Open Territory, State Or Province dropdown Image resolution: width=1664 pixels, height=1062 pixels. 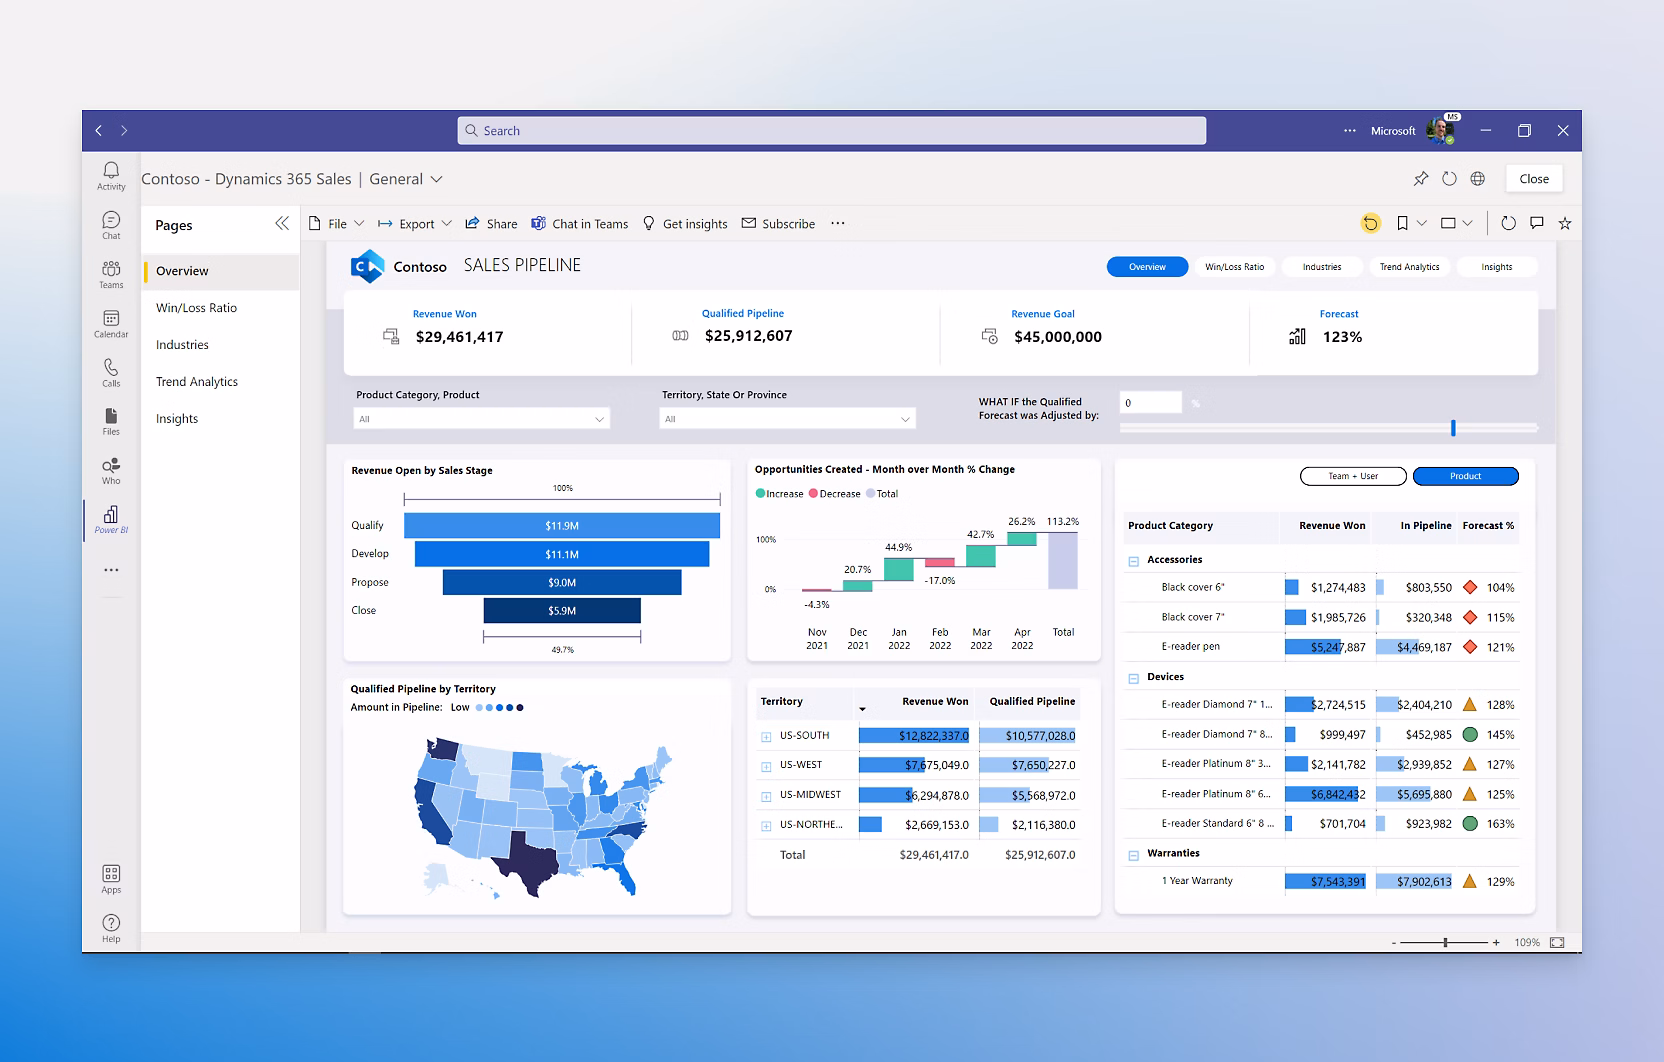point(787,419)
